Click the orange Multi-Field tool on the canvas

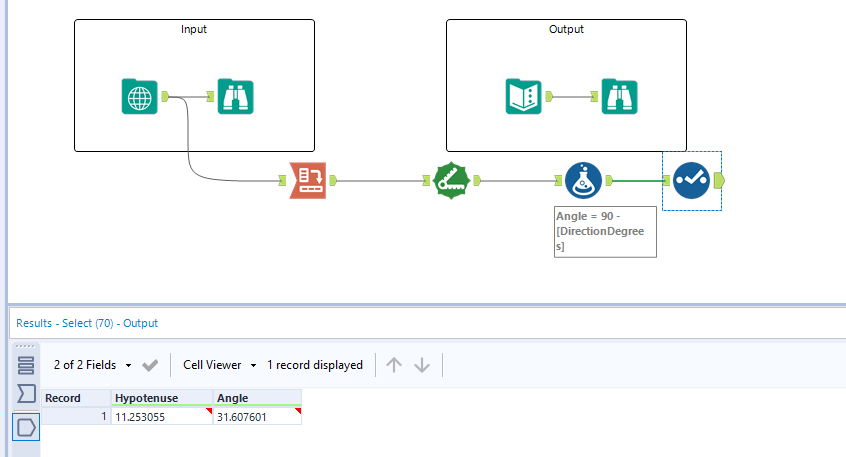coord(308,180)
